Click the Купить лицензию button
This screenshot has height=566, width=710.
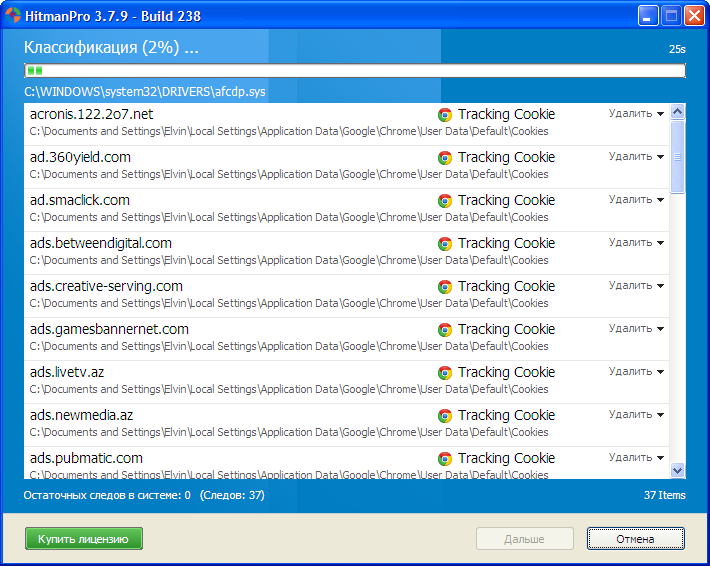[84, 539]
